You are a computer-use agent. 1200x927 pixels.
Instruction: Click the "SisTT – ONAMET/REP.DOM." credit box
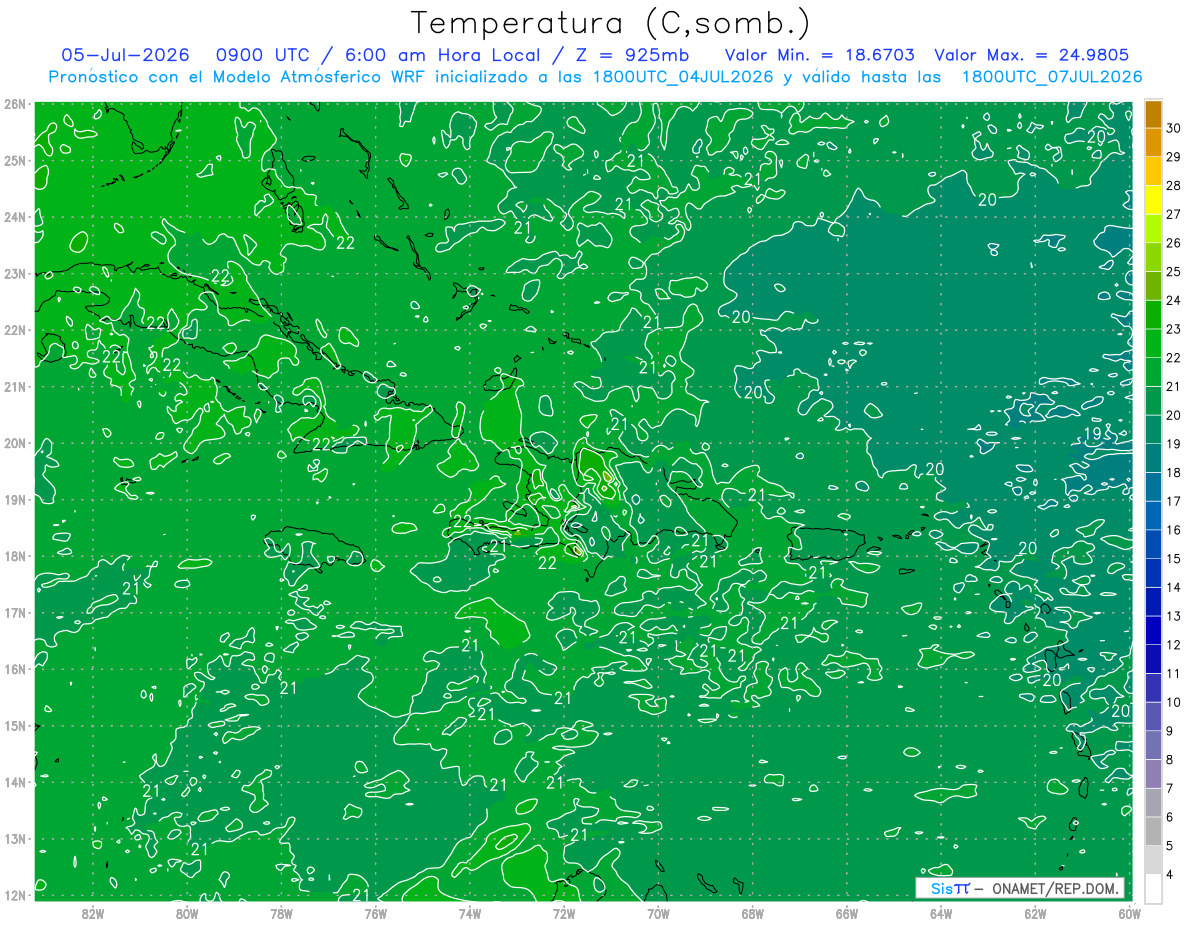click(1020, 888)
